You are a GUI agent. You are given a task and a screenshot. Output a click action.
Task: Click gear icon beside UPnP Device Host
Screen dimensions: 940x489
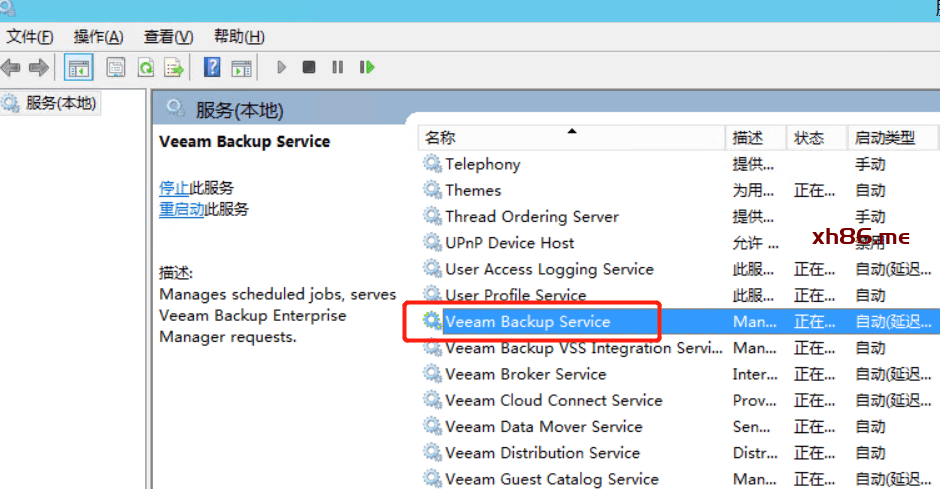click(432, 242)
